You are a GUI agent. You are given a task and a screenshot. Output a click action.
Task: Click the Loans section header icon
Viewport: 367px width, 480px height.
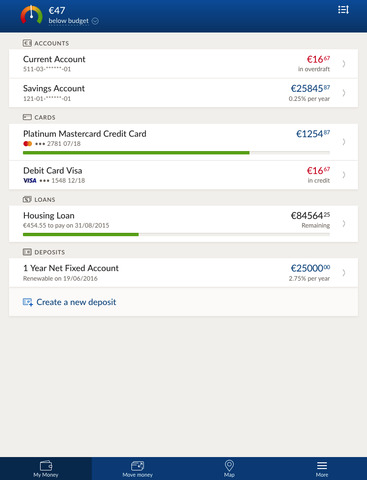[27, 199]
